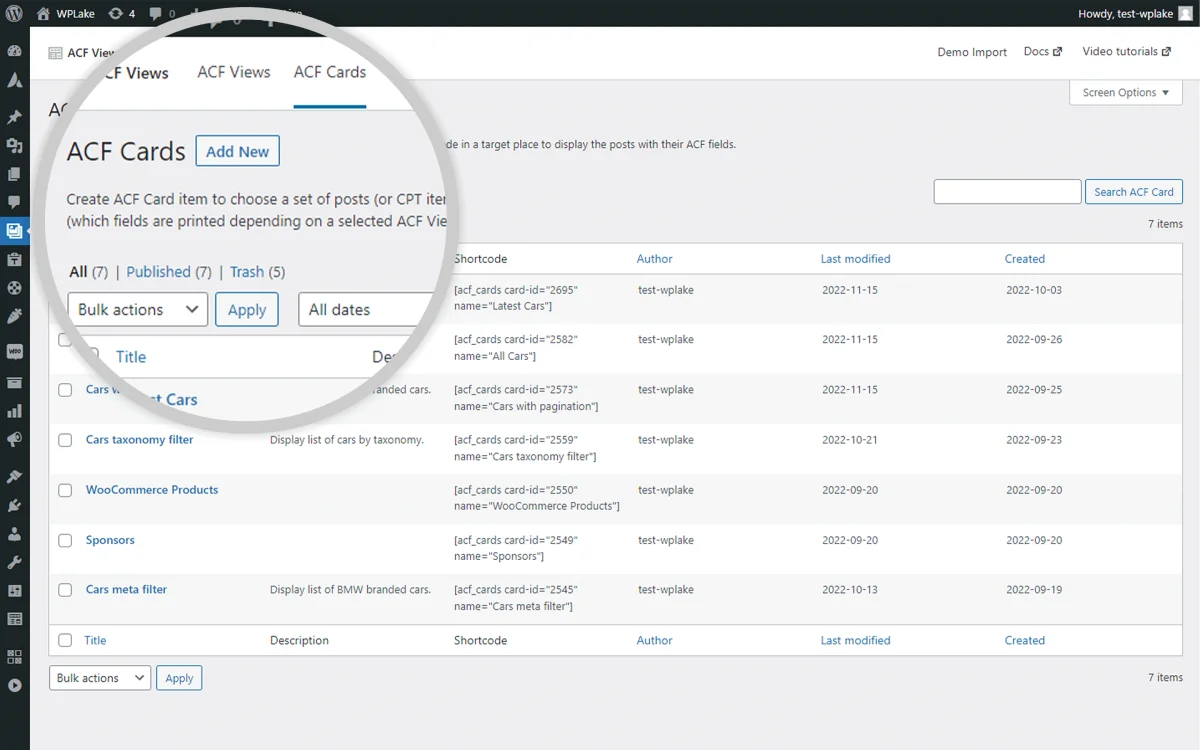1200x750 pixels.
Task: Open the WordPress logo menu
Action: click(x=15, y=14)
